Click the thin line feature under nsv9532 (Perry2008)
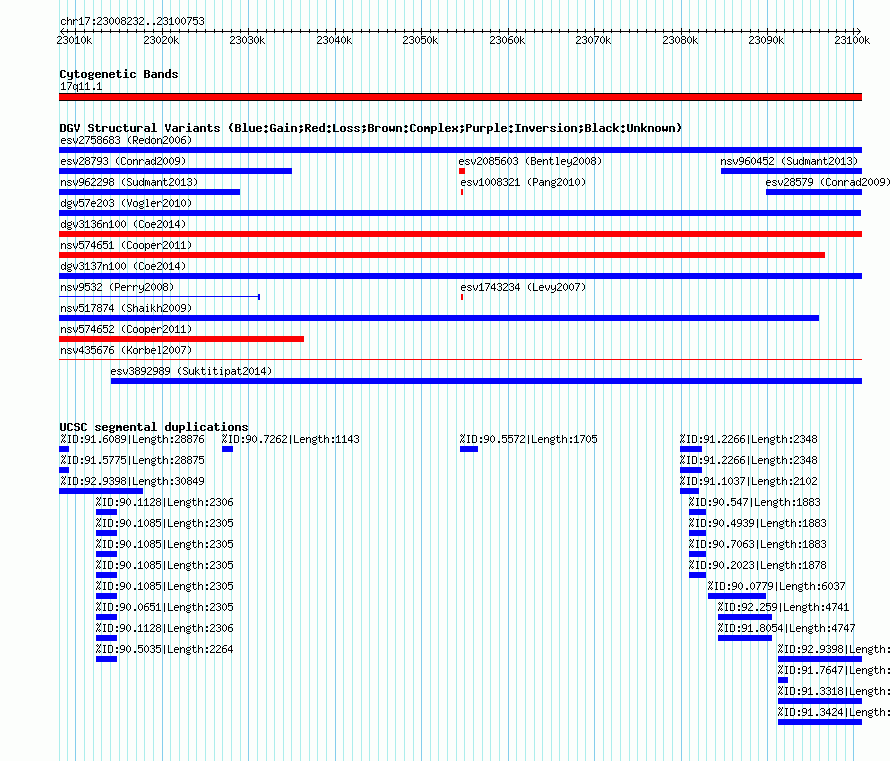The image size is (890, 761). click(x=159, y=297)
